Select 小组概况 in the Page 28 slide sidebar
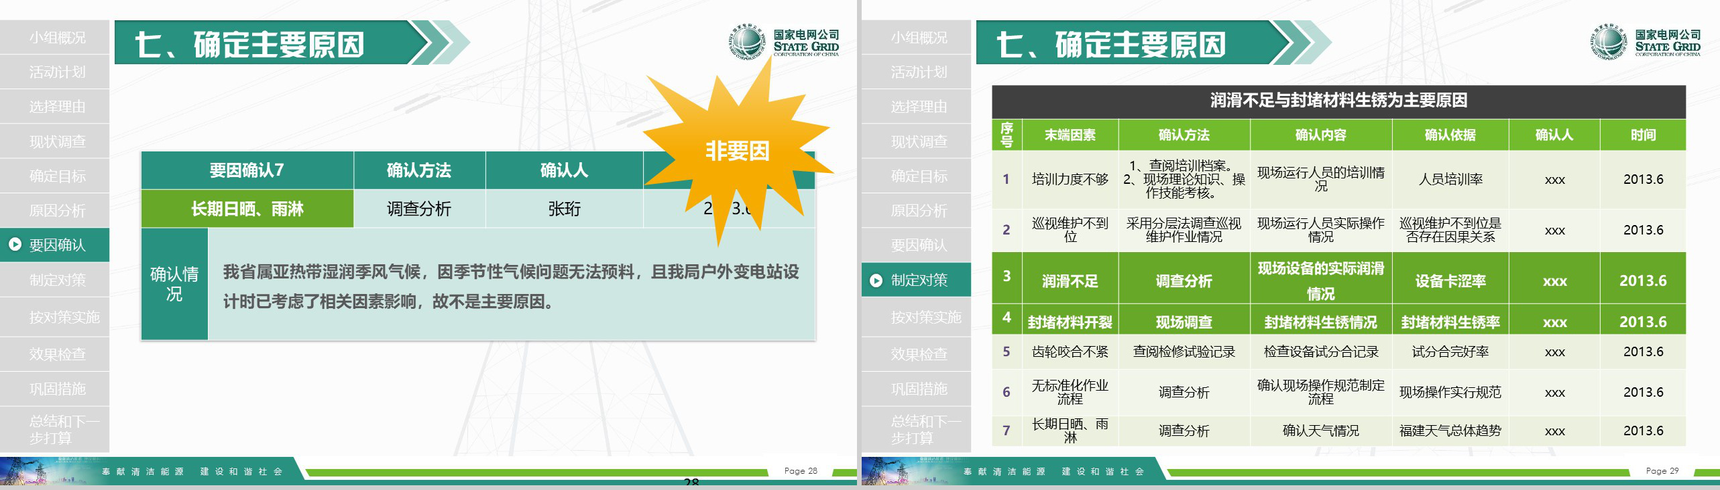 tap(55, 37)
